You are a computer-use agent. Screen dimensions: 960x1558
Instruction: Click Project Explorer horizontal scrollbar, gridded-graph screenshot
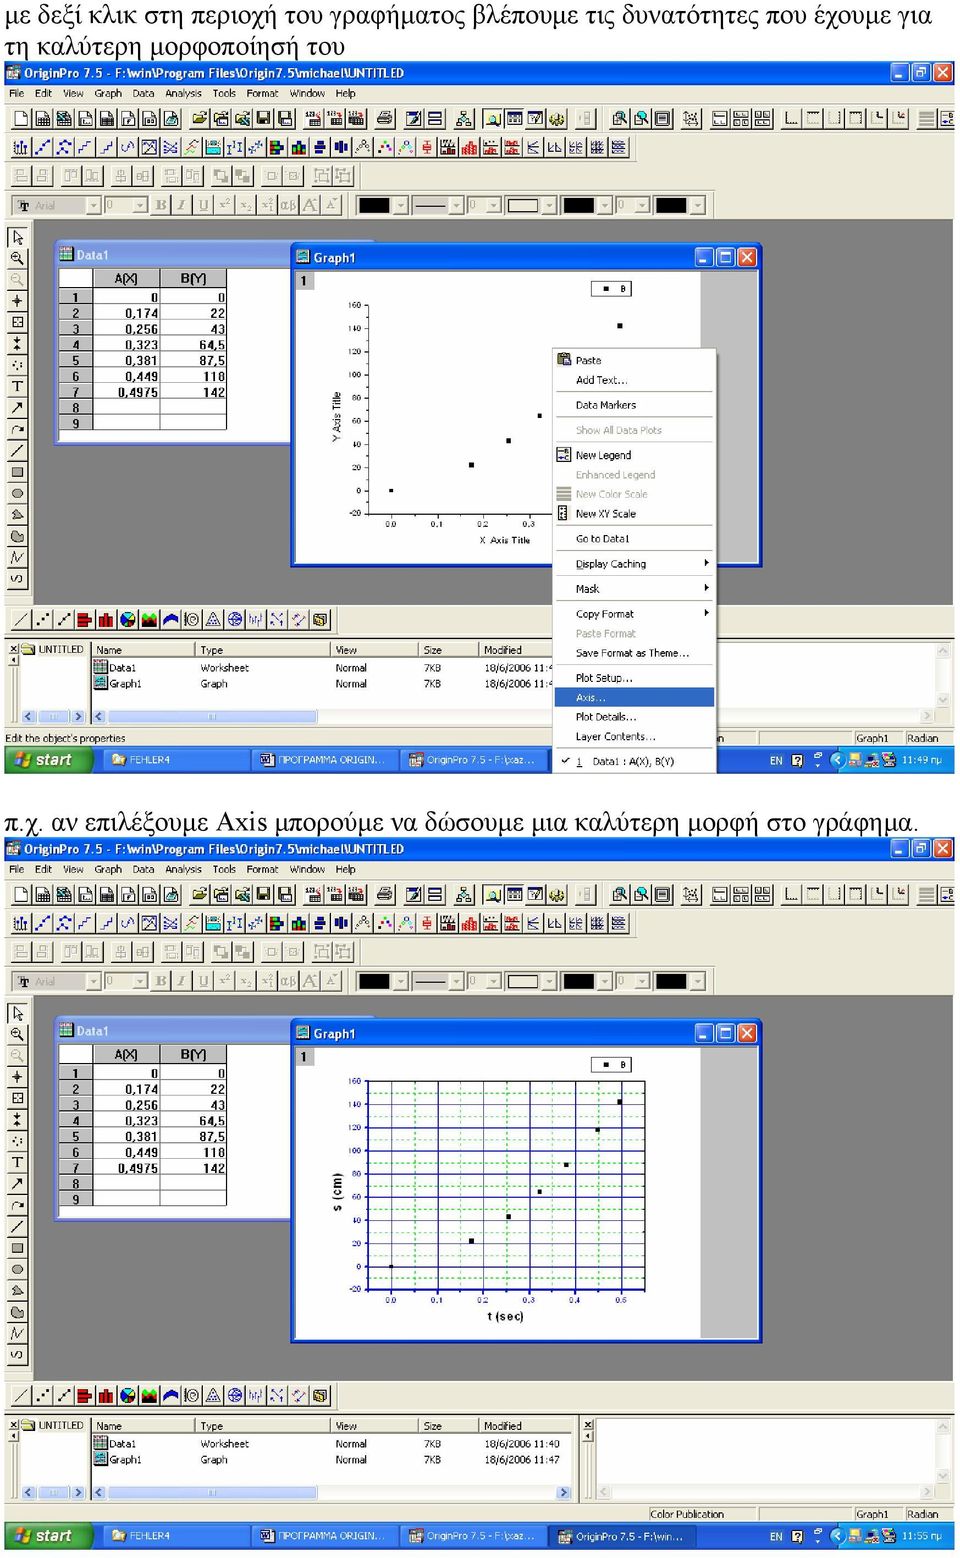click(332, 1492)
